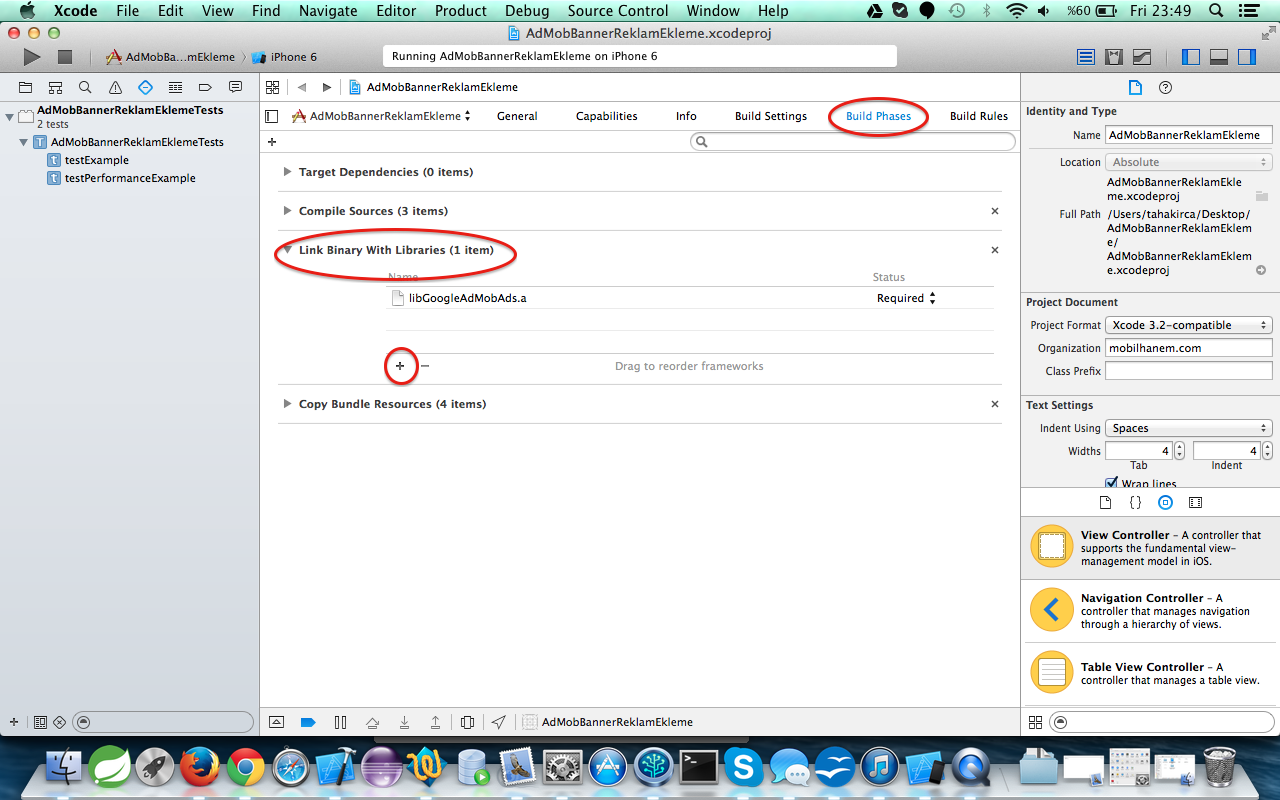Delete the Copy Bundle Resources phase
Viewport: 1280px width, 800px height.
(x=994, y=404)
